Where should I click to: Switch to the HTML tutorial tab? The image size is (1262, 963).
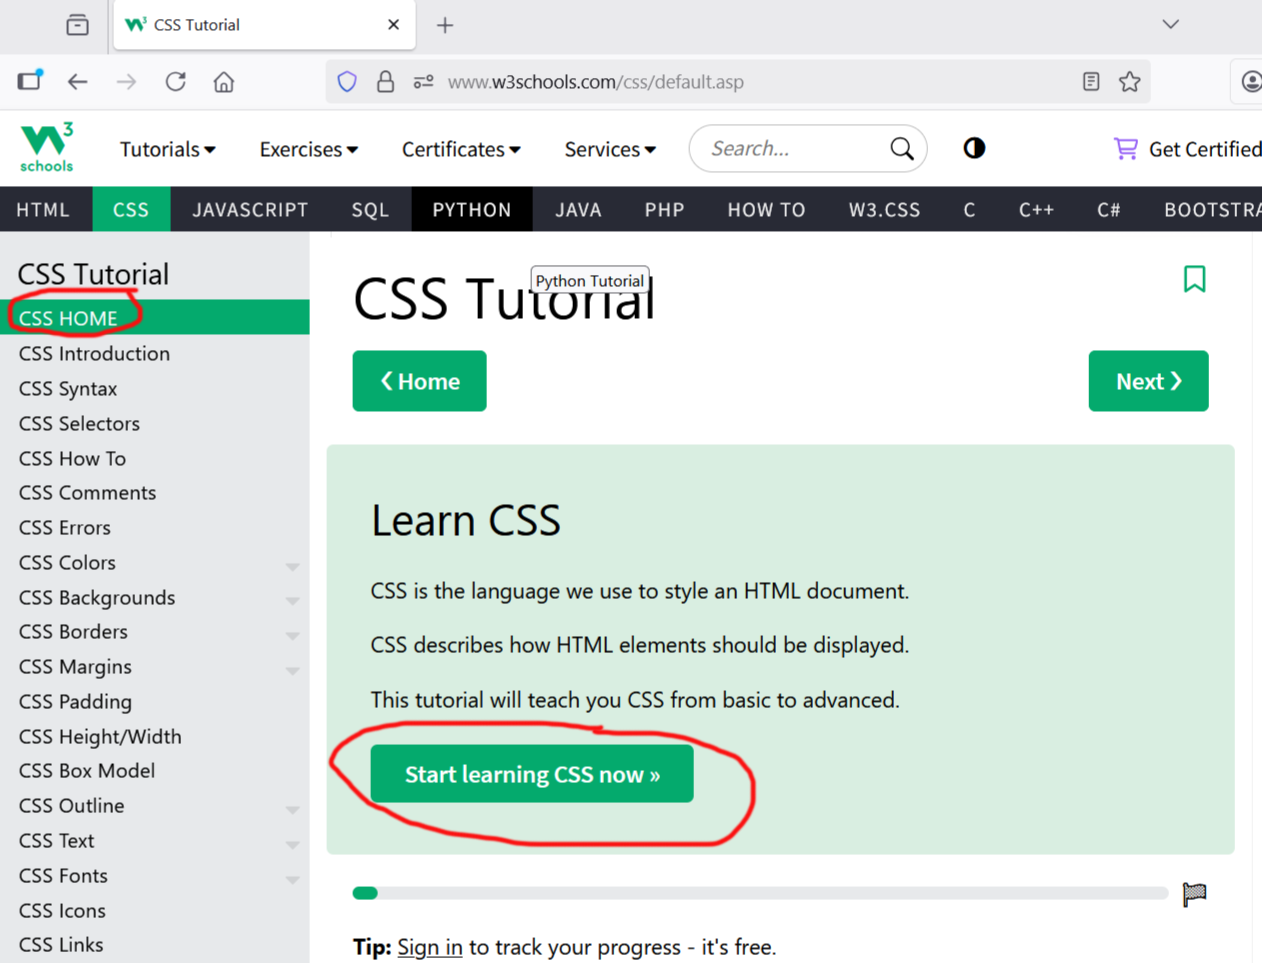pyautogui.click(x=43, y=209)
